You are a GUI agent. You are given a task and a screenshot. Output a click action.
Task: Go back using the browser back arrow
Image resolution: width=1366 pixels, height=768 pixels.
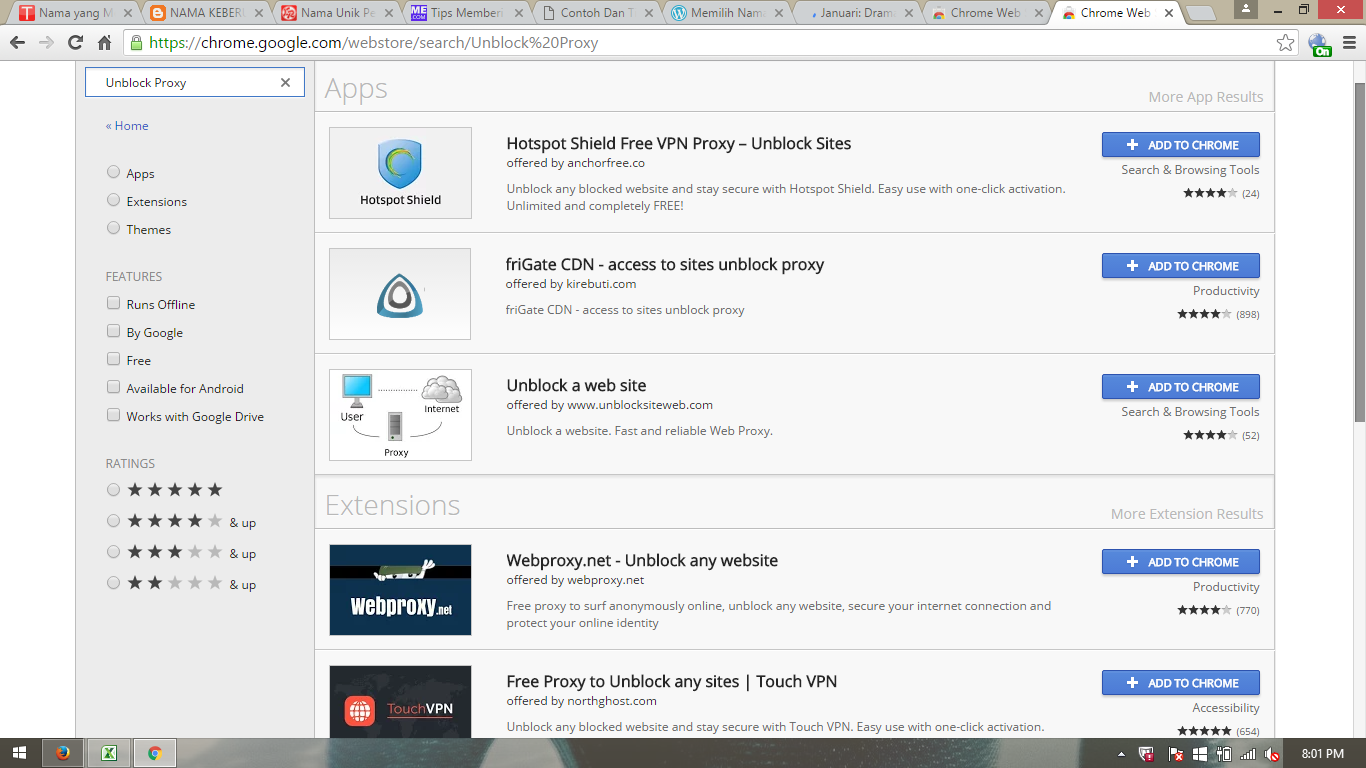[x=17, y=43]
